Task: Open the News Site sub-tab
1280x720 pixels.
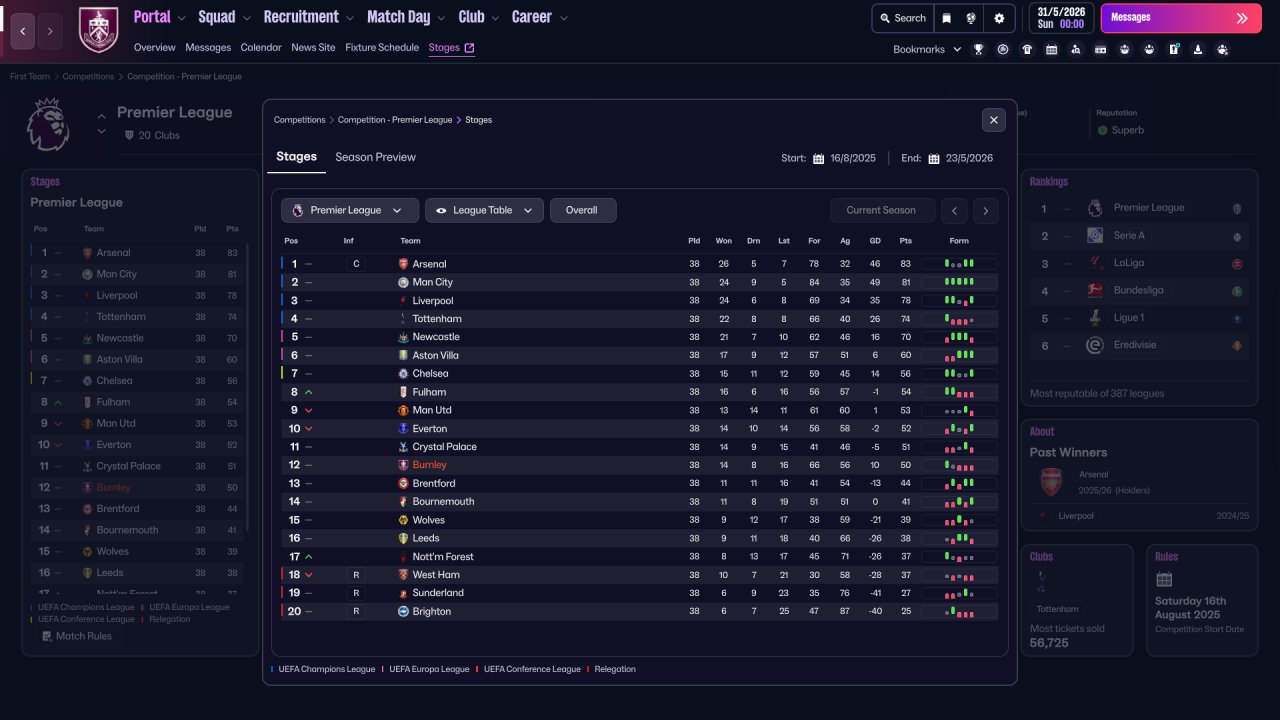Action: (313, 48)
